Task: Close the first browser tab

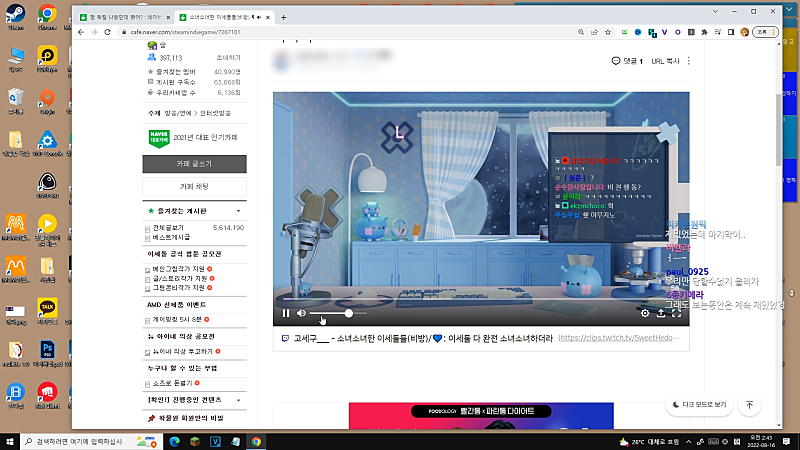Action: [168, 17]
